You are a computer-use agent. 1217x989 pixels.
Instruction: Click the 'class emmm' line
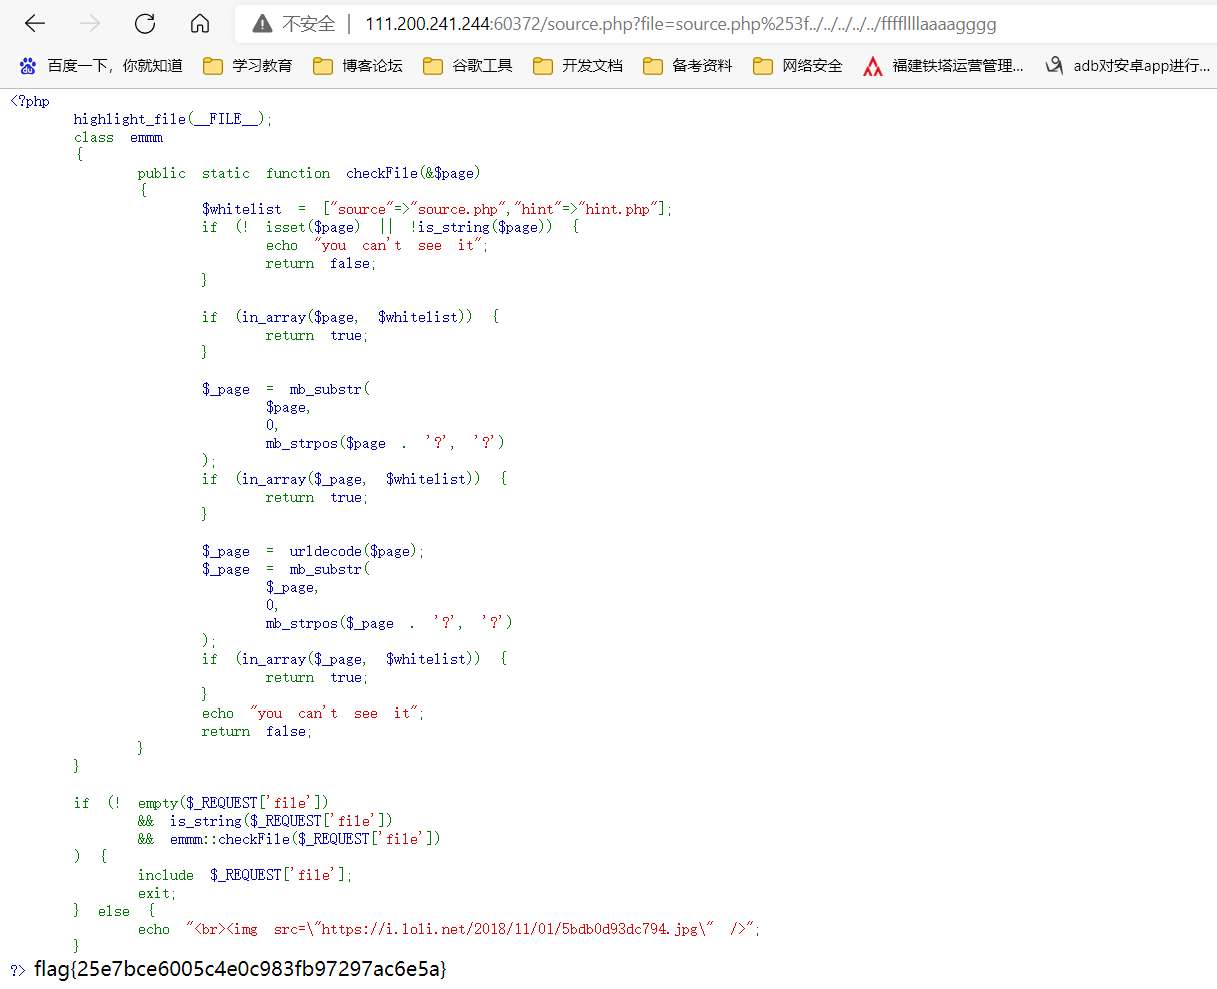118,137
